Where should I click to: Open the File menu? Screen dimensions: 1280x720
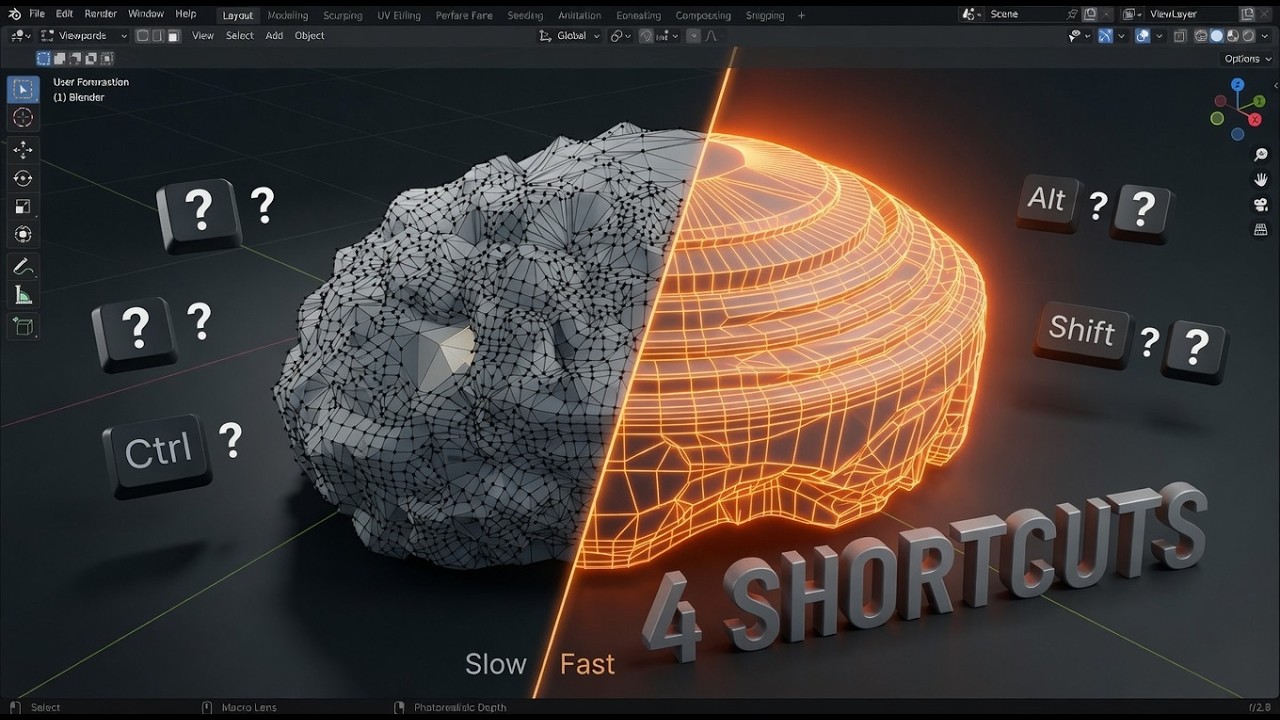point(37,14)
